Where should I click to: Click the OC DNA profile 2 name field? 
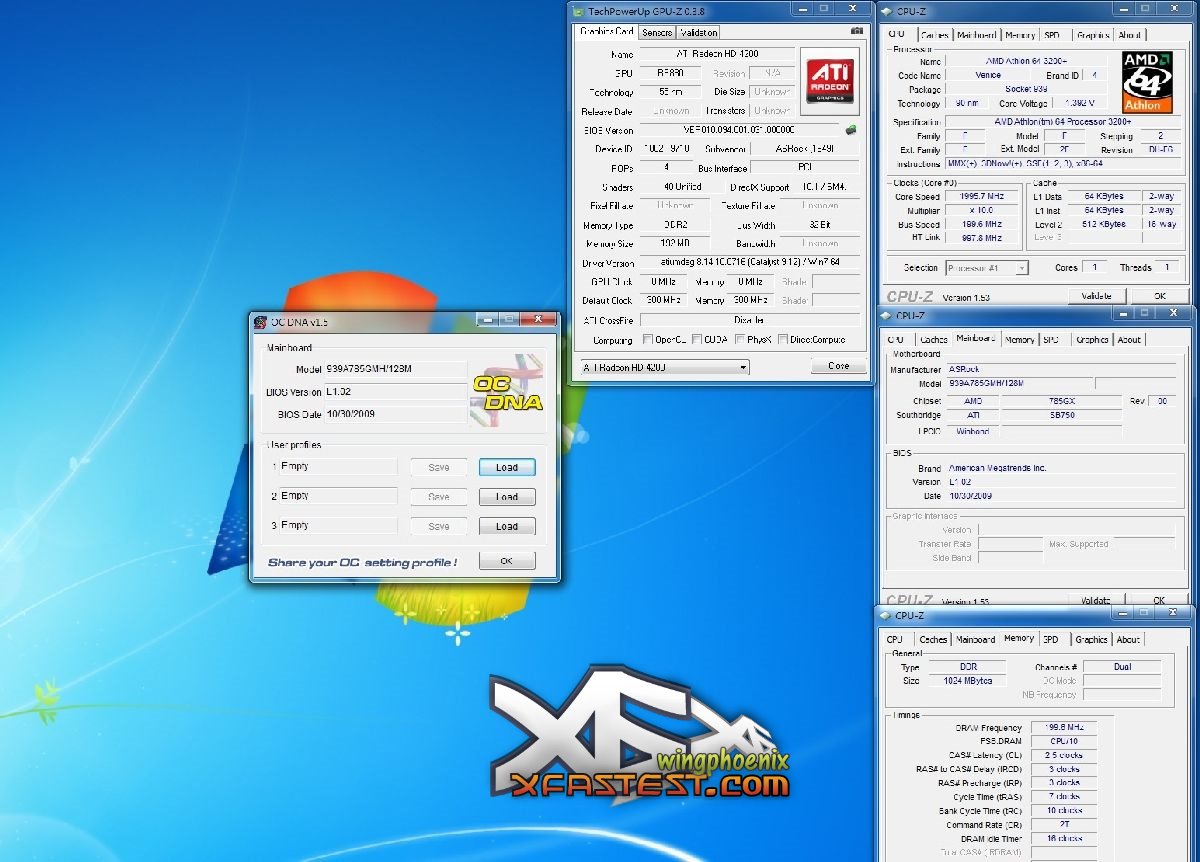[x=338, y=497]
